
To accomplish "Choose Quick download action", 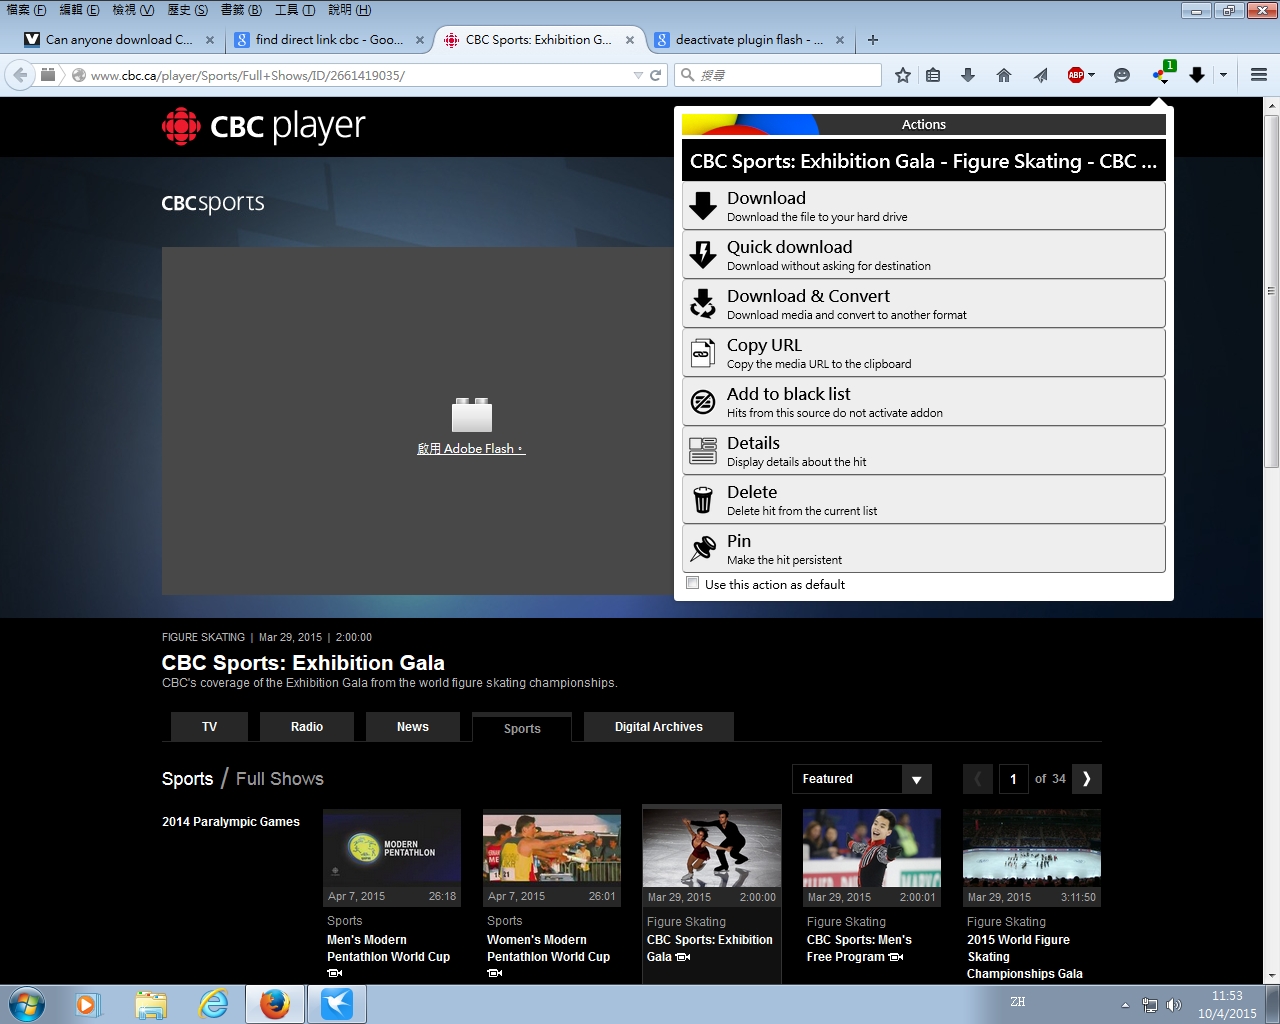I will tap(924, 254).
